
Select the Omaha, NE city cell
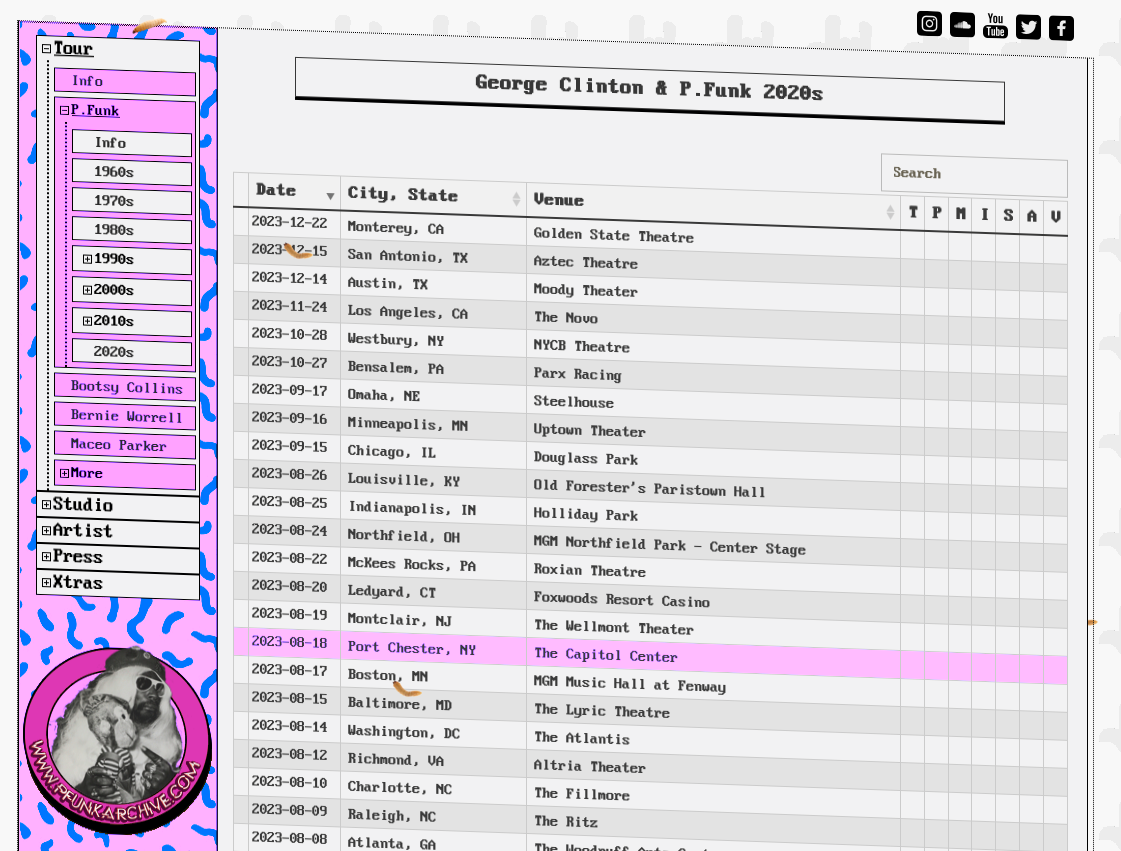coord(433,395)
